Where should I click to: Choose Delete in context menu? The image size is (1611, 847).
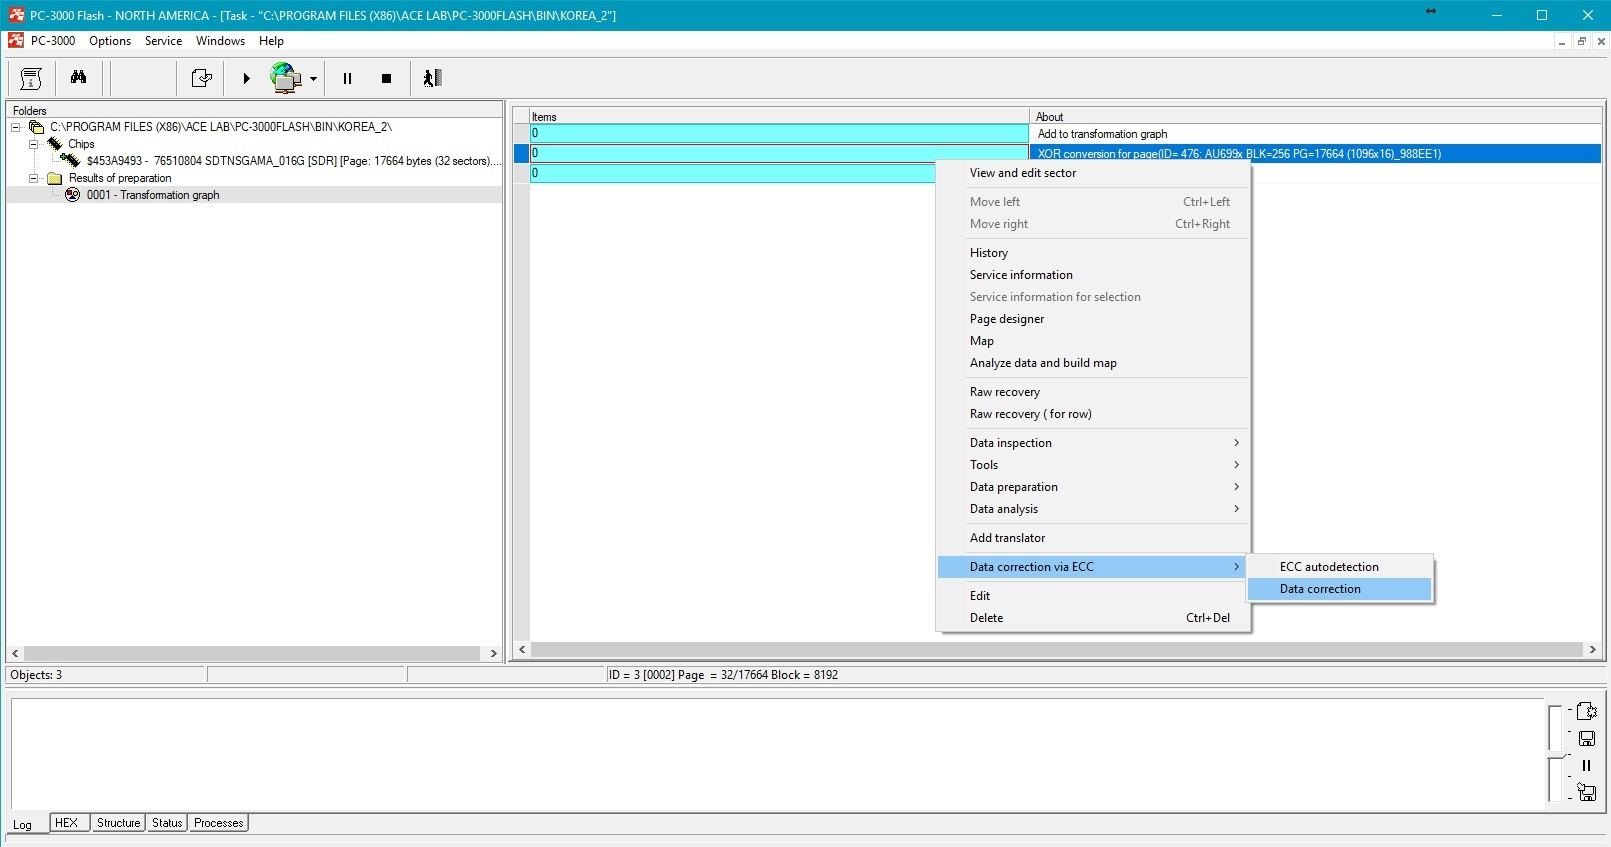click(x=1093, y=618)
